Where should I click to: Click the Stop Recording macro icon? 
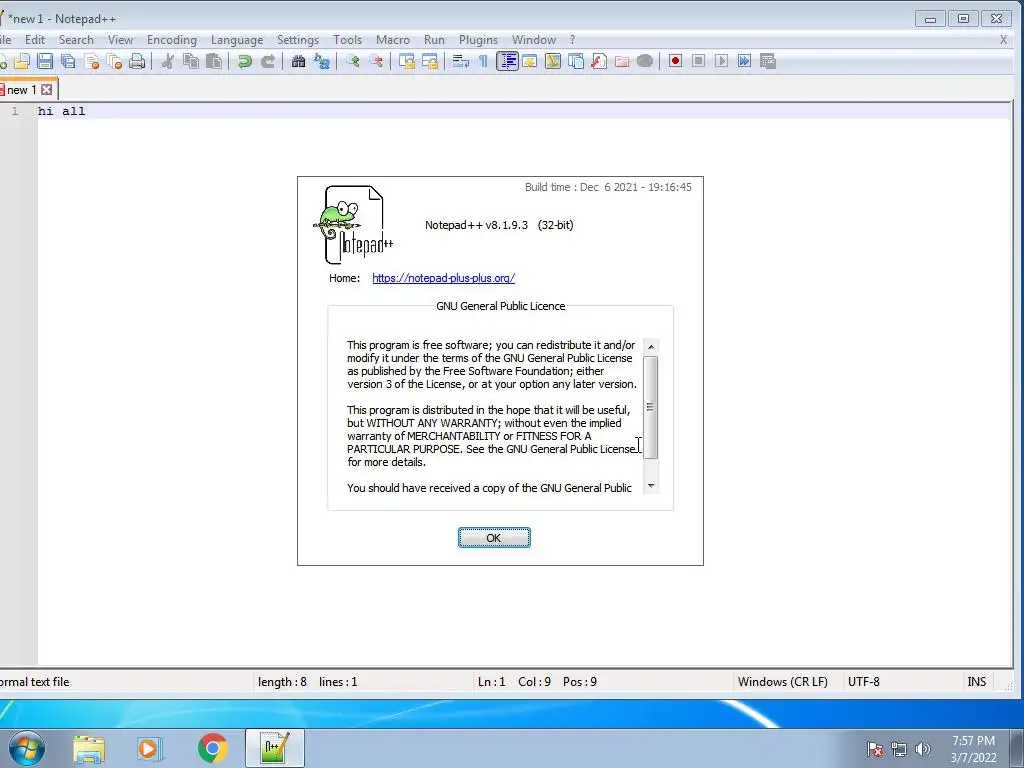(x=698, y=61)
